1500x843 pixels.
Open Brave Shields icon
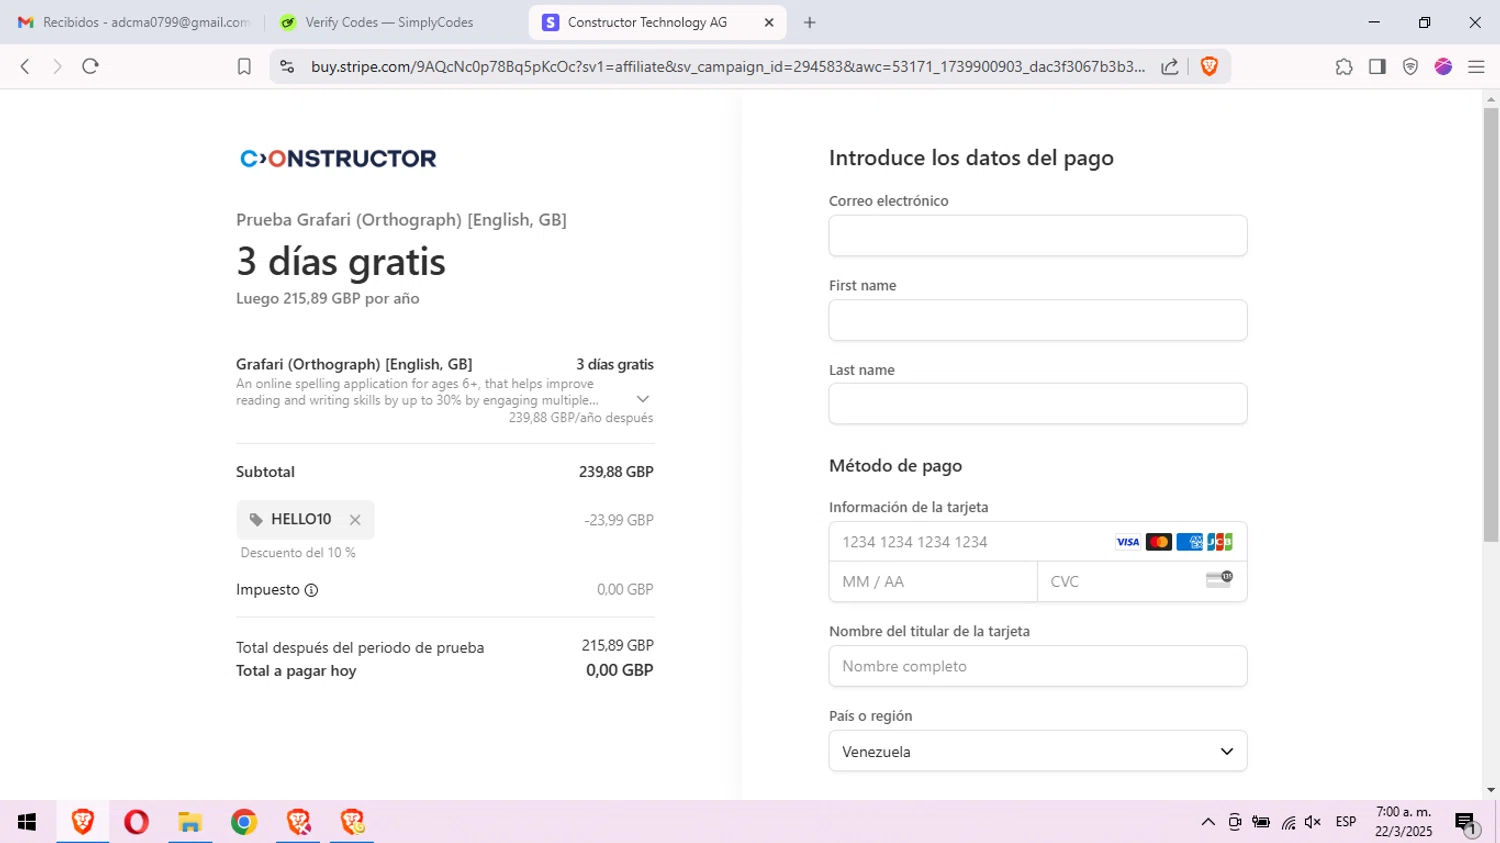[x=1209, y=67]
